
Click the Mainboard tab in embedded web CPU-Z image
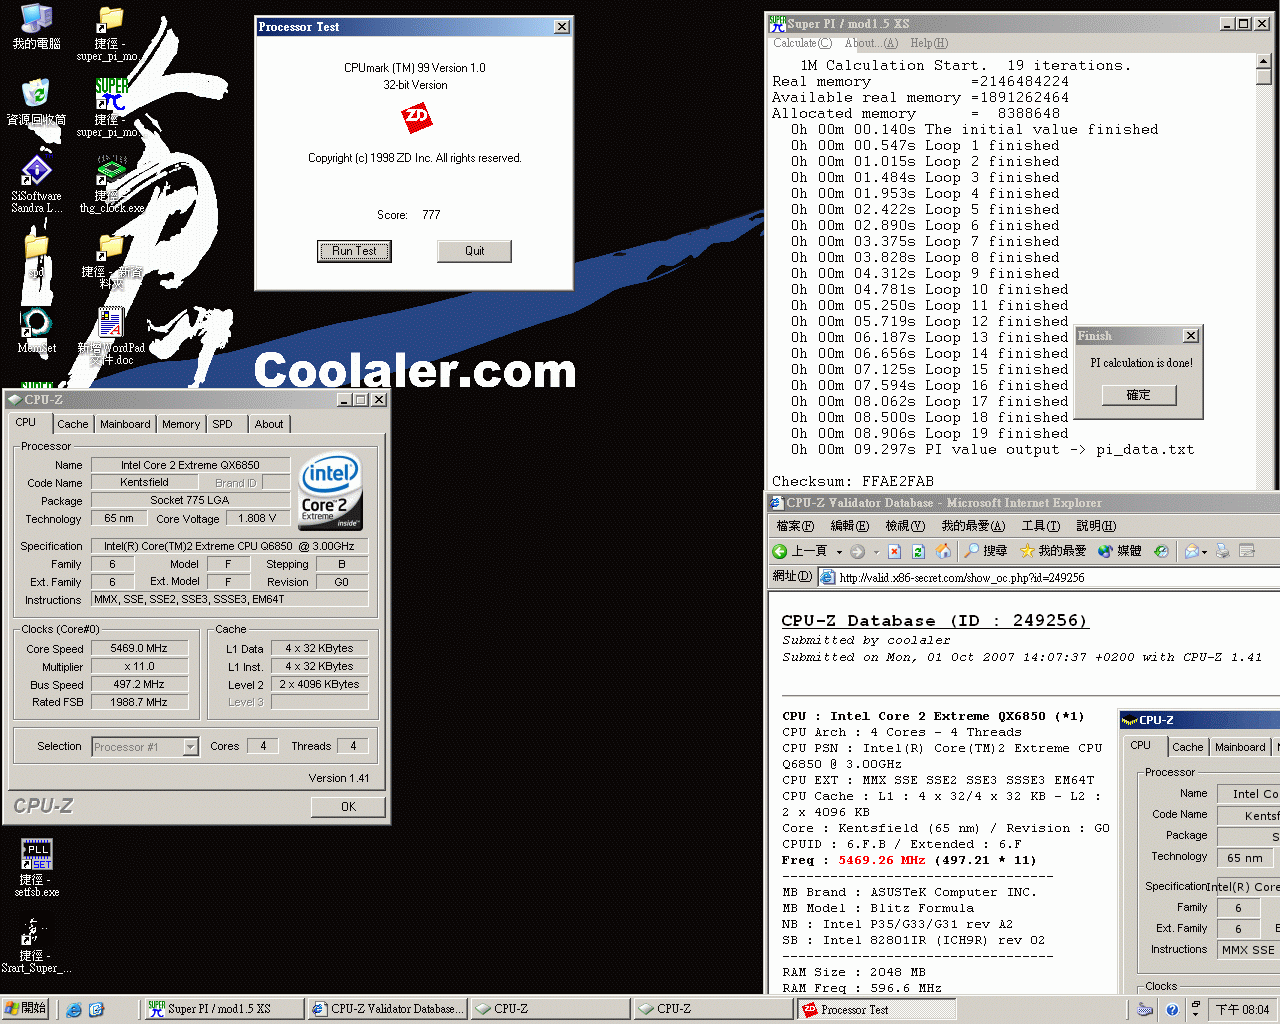[1240, 747]
